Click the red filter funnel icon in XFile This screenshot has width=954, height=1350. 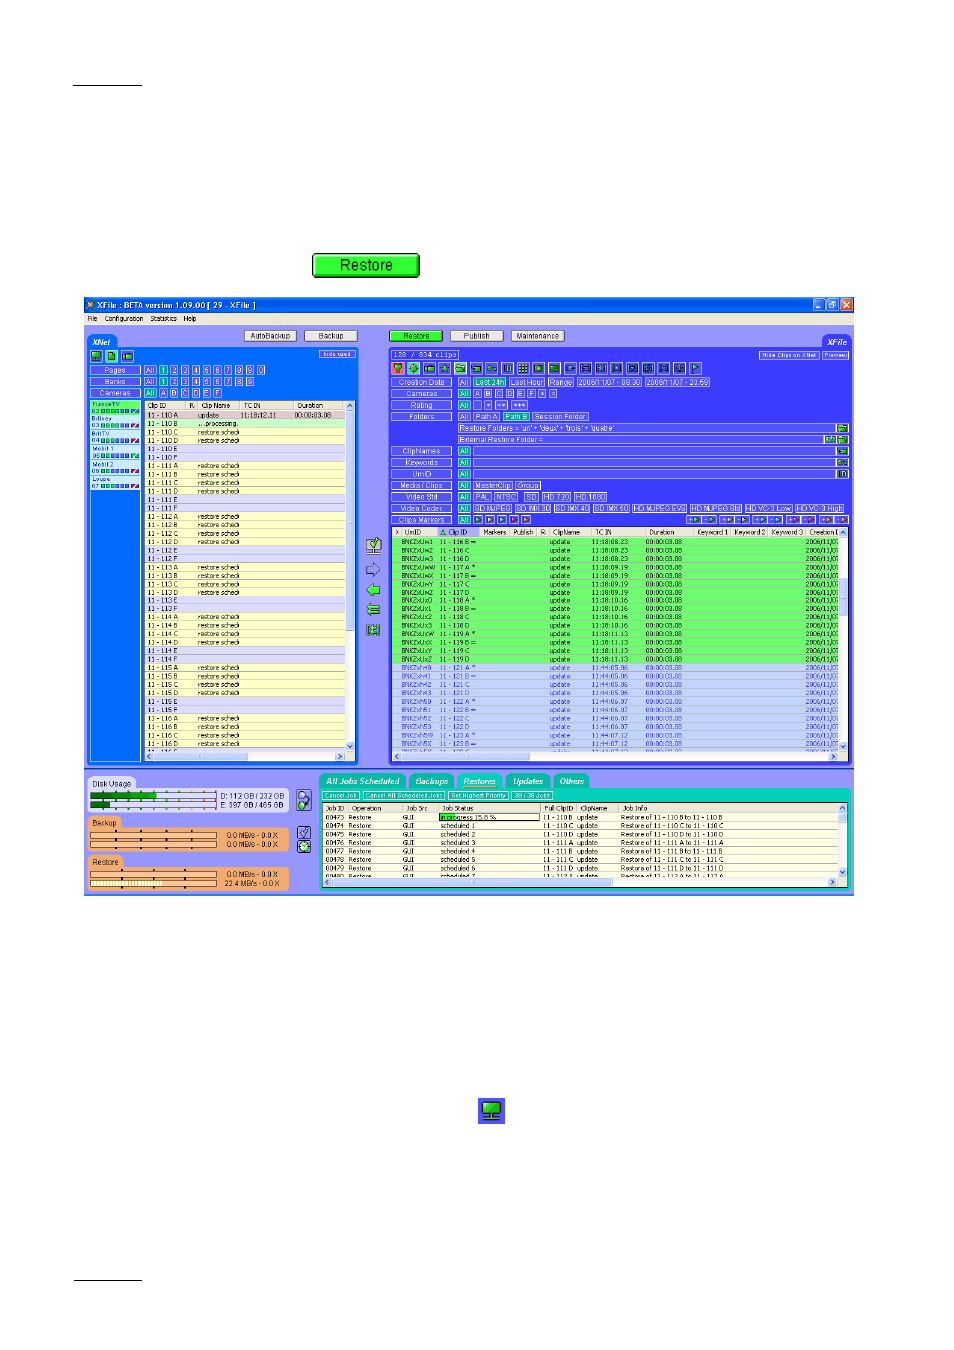coord(398,368)
